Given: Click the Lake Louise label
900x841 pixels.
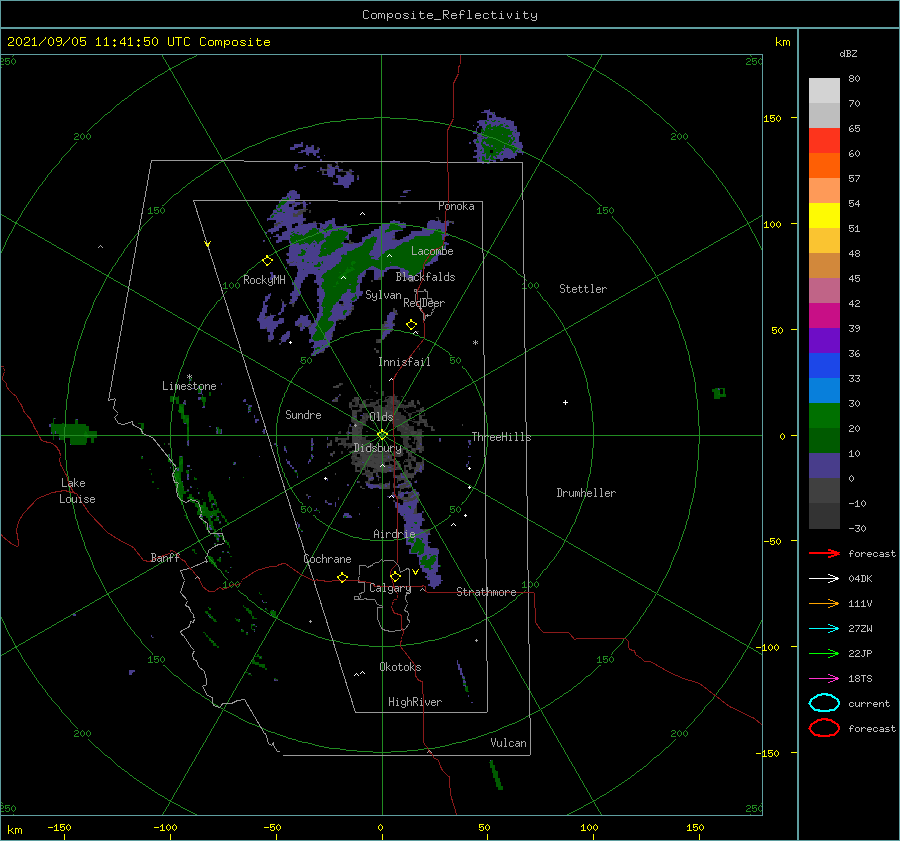Looking at the screenshot, I should click(x=77, y=491).
